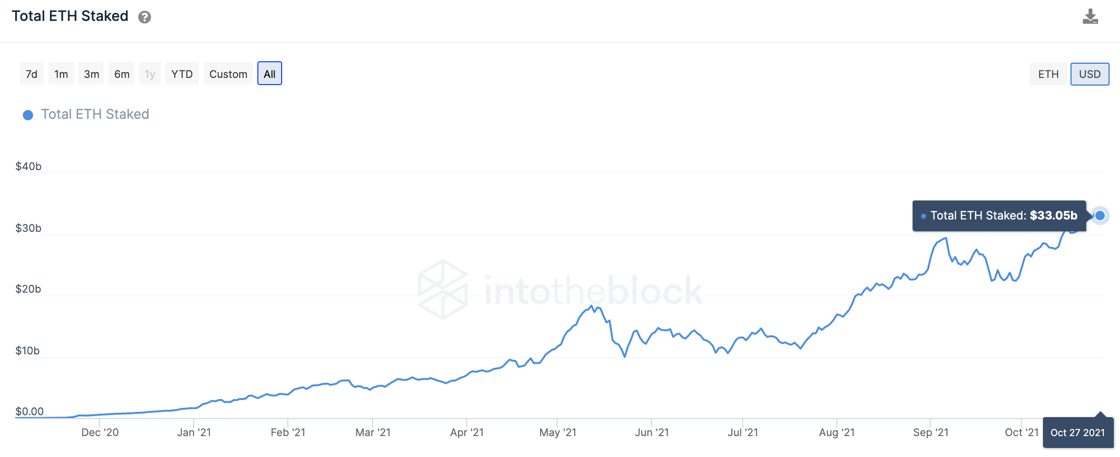Click the 1y time range option
Screen dimensions: 1120x457
pos(150,74)
